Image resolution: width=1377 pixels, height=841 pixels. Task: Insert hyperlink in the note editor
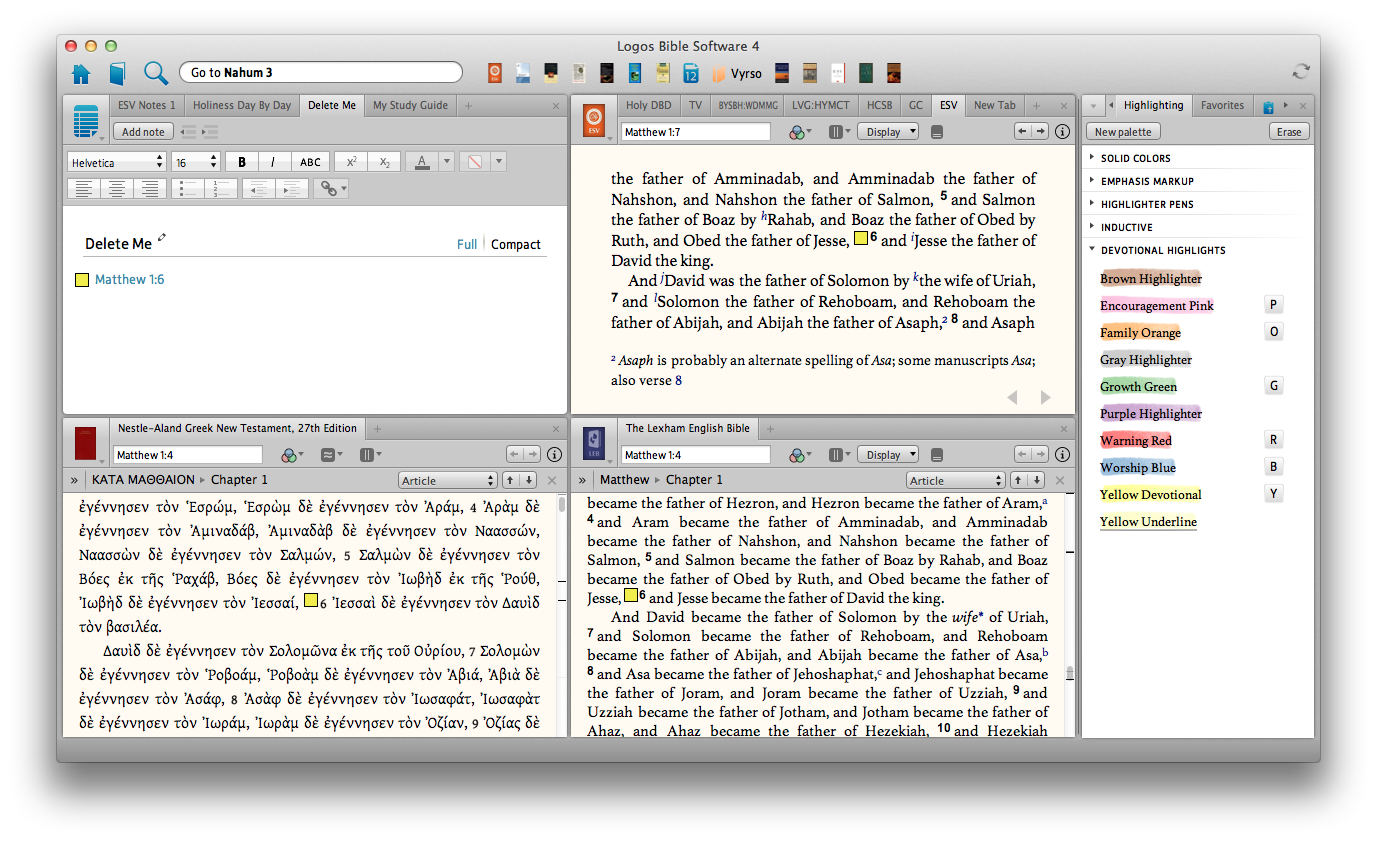[331, 188]
